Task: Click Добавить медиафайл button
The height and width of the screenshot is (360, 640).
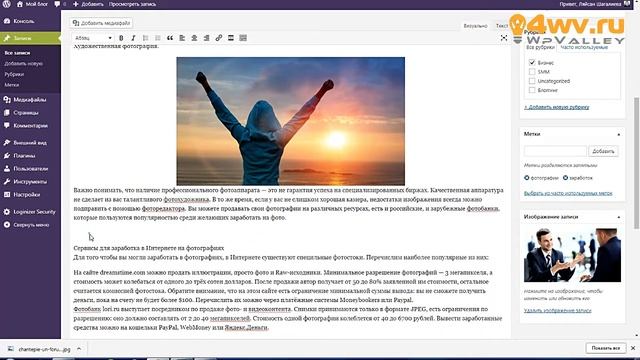Action: (x=101, y=23)
